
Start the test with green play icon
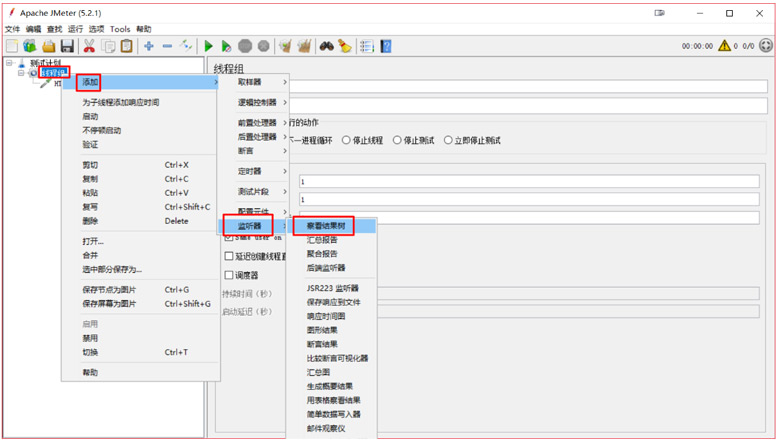tap(208, 46)
